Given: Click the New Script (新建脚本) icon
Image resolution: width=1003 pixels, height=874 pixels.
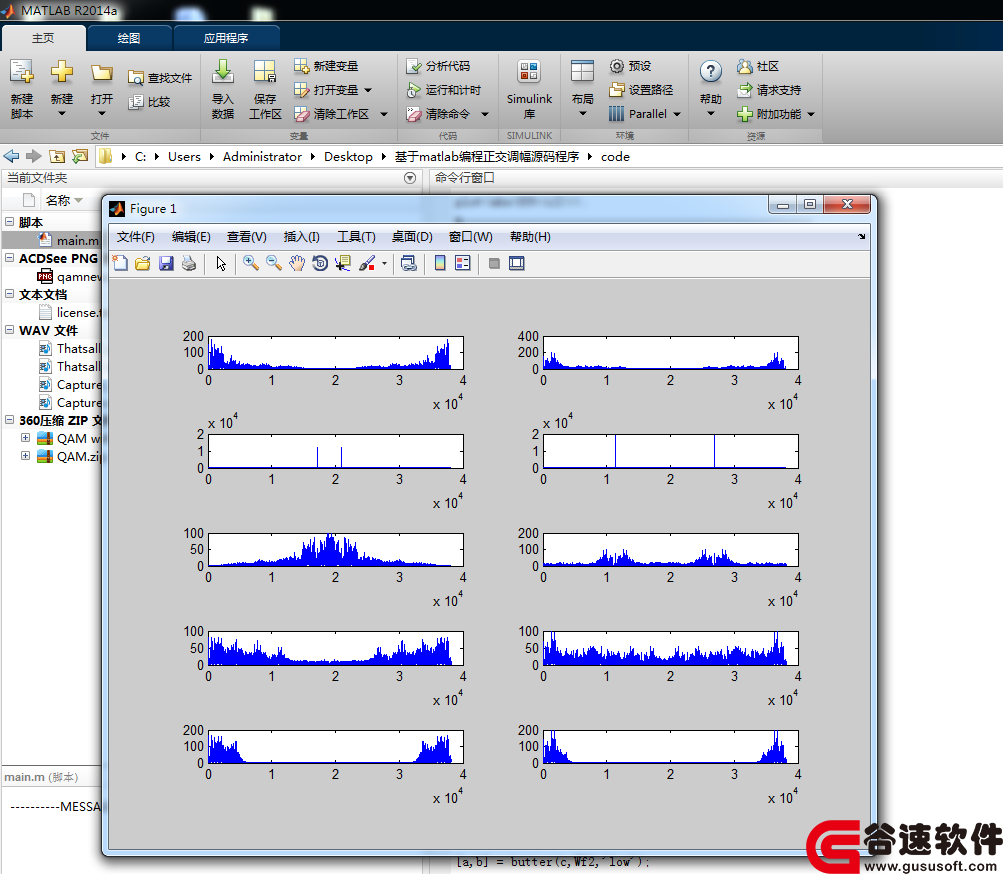Looking at the screenshot, I should [x=22, y=72].
